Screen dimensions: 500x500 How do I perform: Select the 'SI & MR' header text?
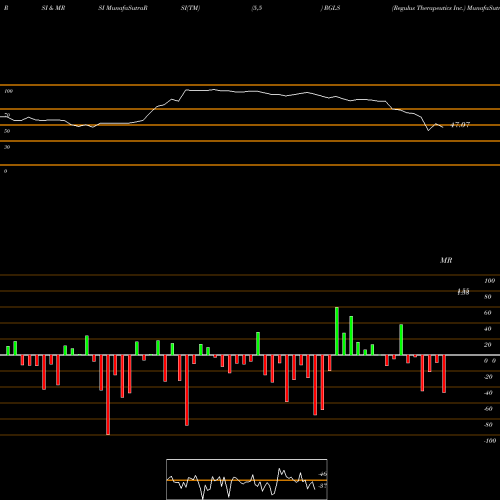53,8
